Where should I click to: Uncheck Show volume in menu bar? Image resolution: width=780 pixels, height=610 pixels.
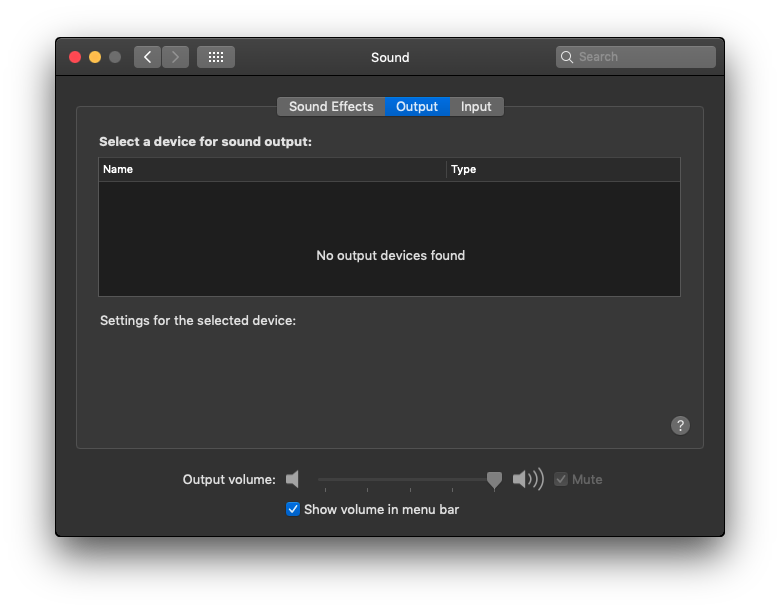tap(293, 509)
